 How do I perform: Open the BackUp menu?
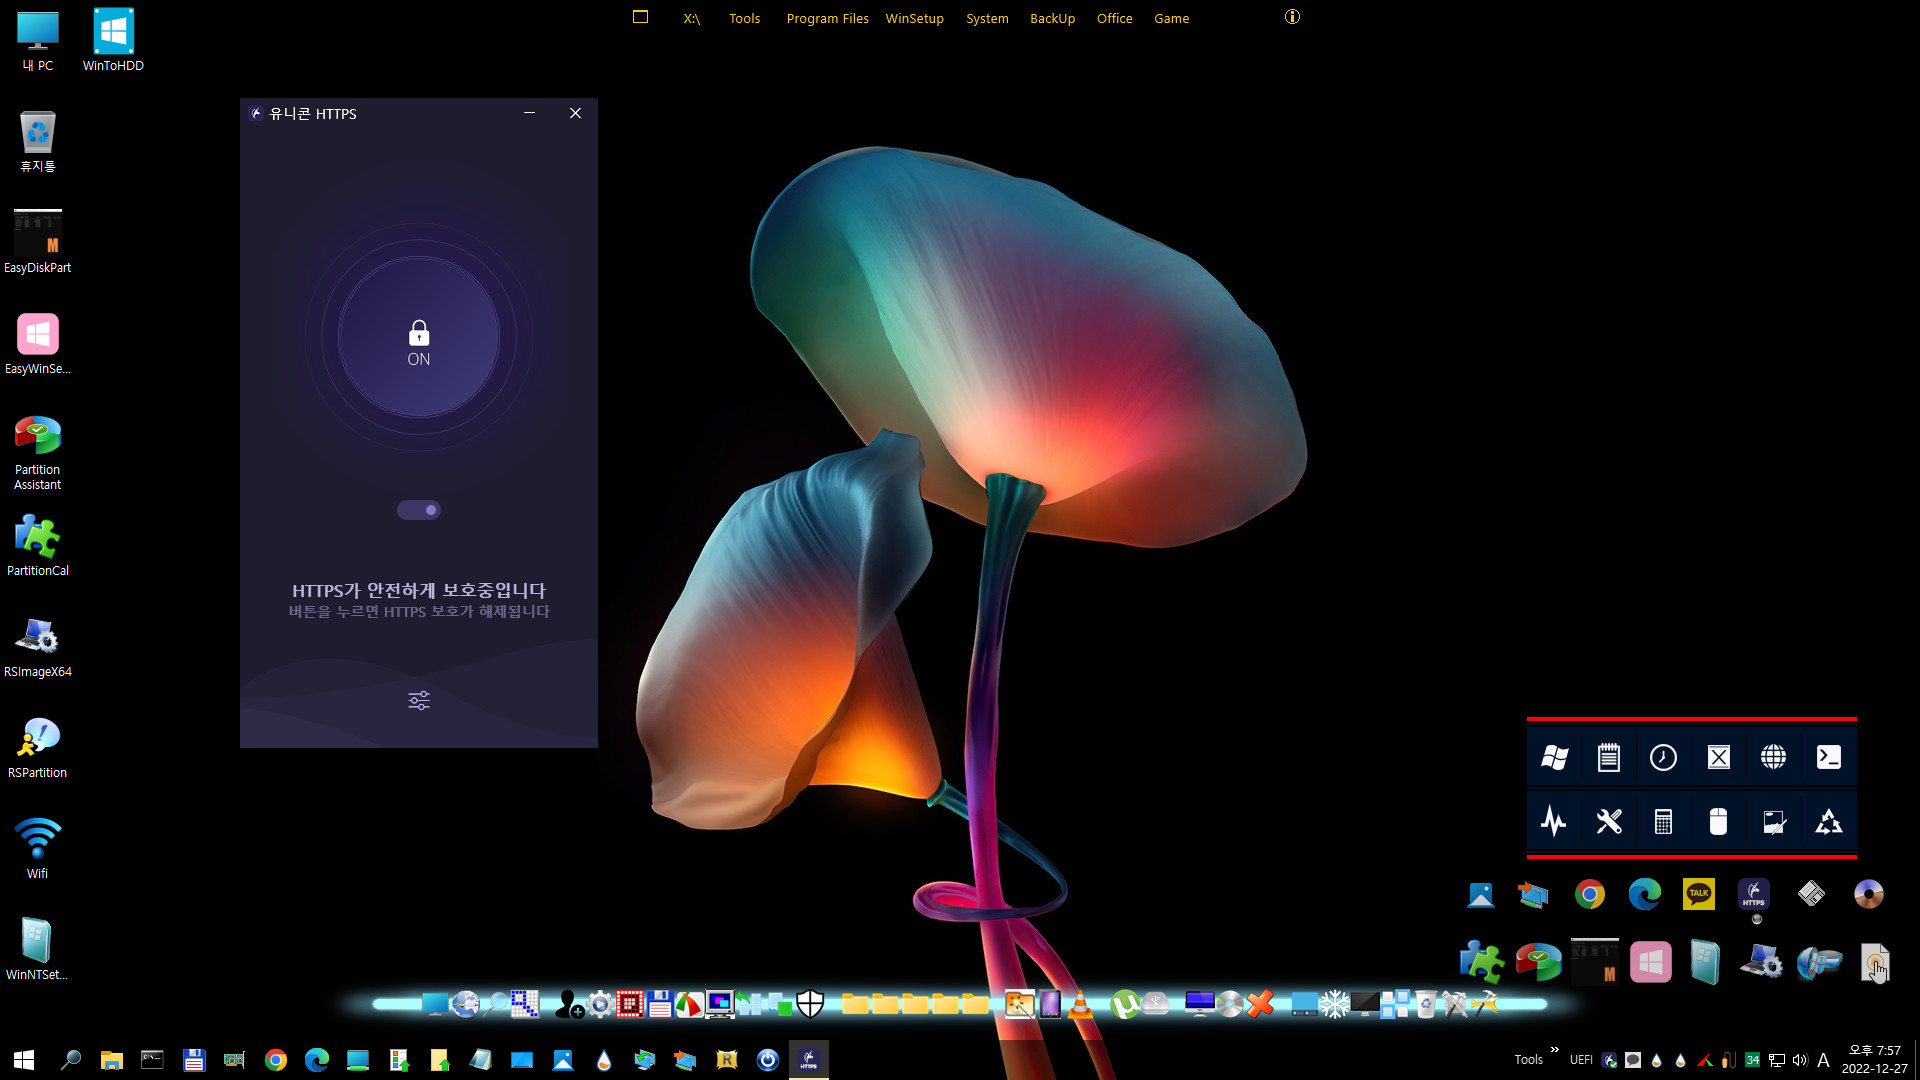(x=1052, y=18)
